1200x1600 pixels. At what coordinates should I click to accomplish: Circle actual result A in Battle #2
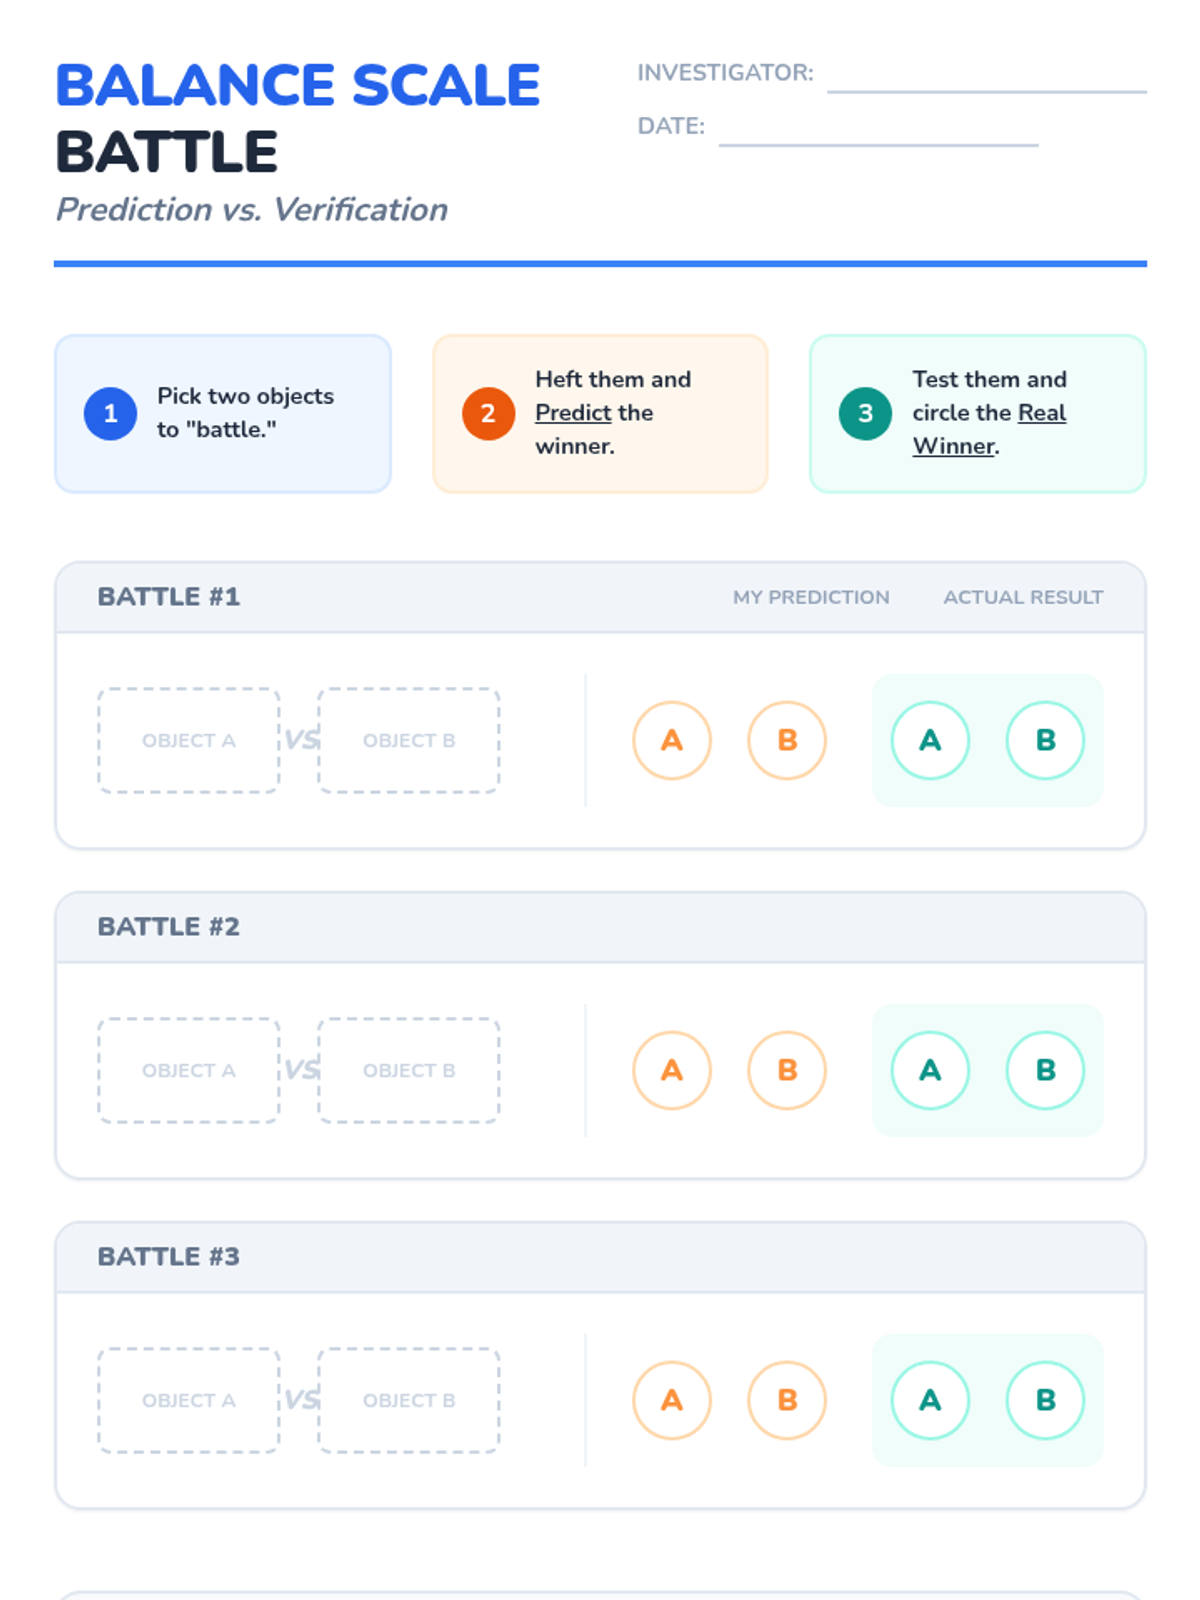tap(930, 1070)
